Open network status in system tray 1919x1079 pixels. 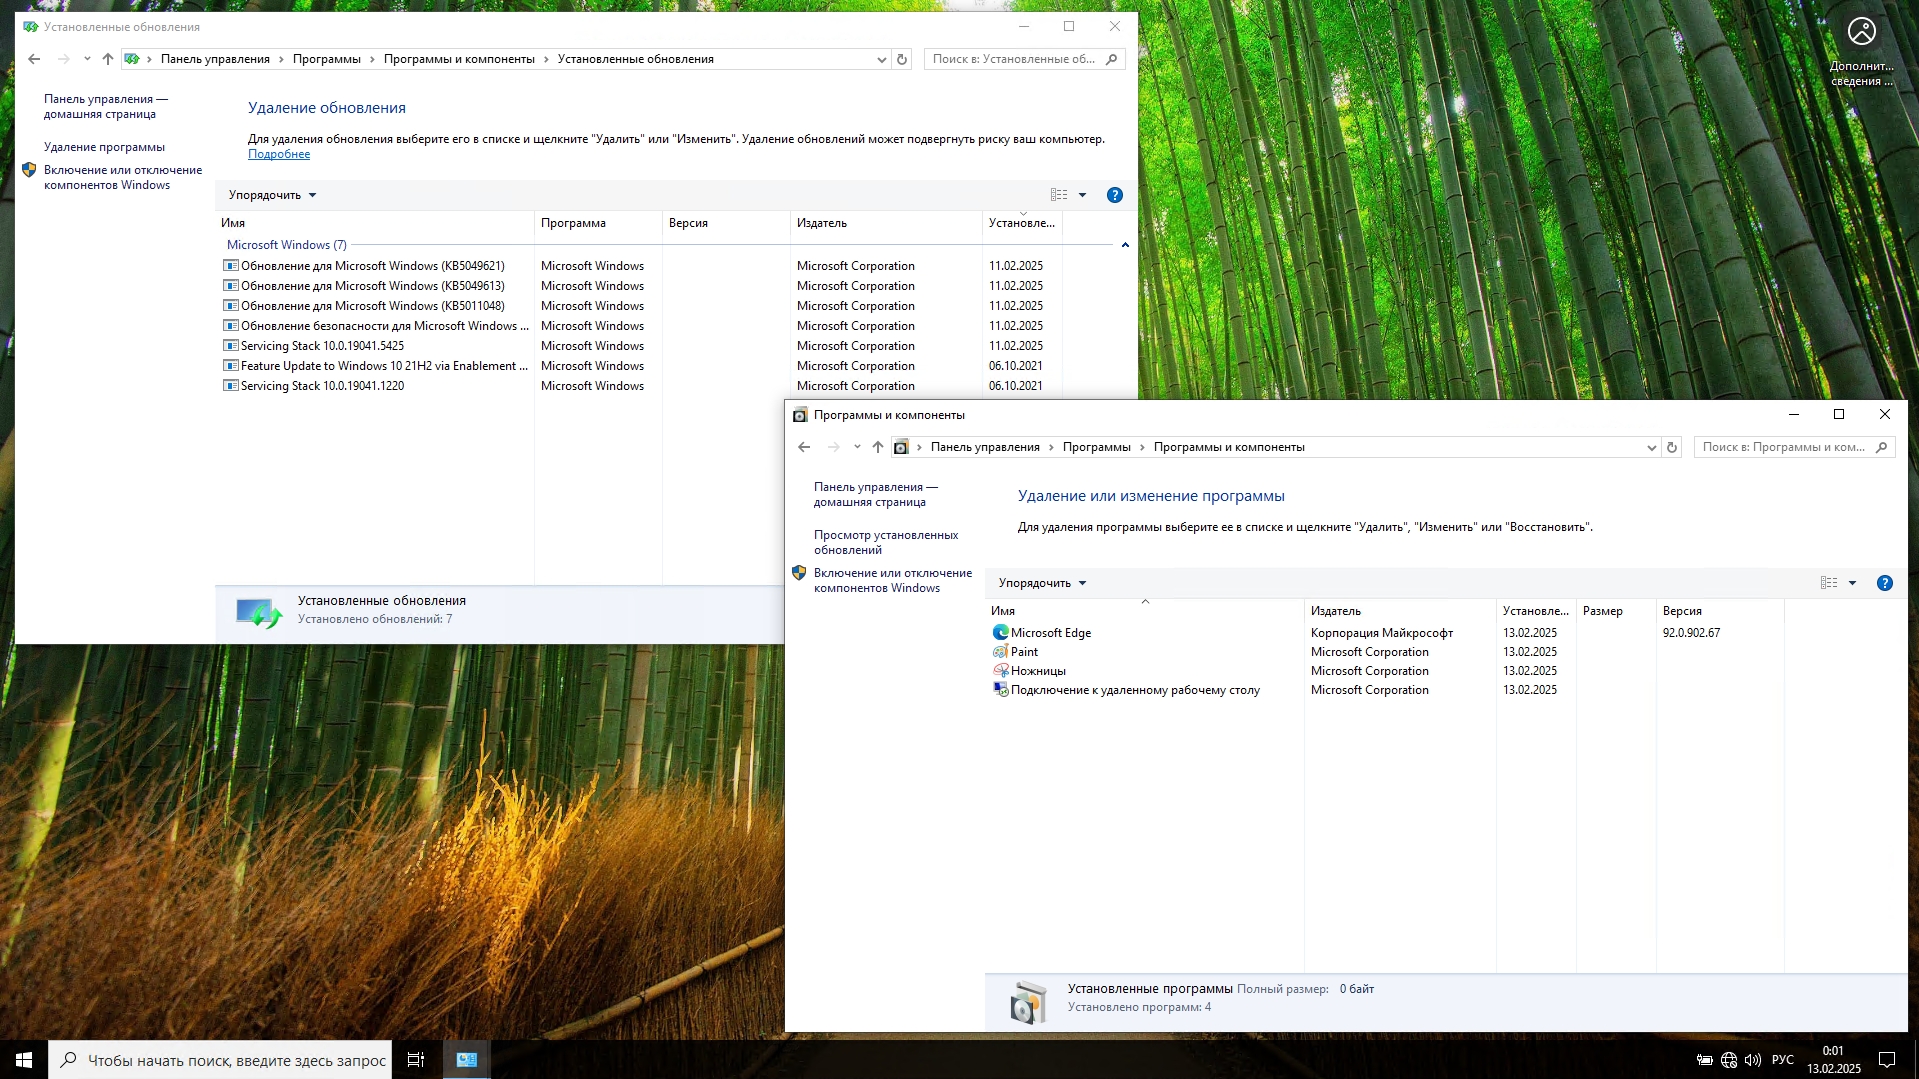pyautogui.click(x=1729, y=1060)
